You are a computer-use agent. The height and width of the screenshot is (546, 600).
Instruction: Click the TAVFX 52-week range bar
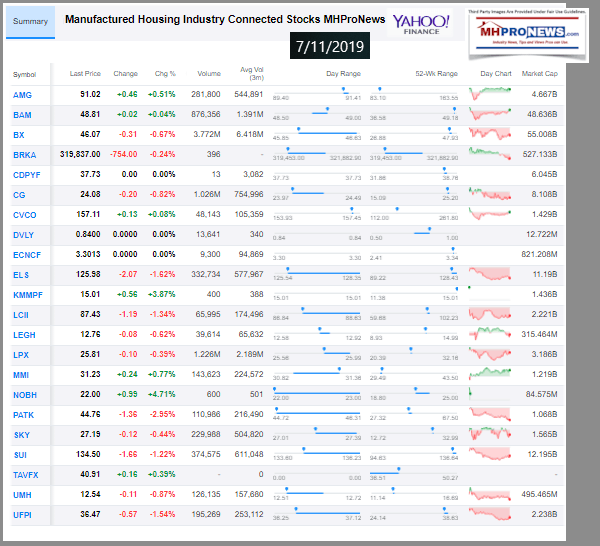414,473
